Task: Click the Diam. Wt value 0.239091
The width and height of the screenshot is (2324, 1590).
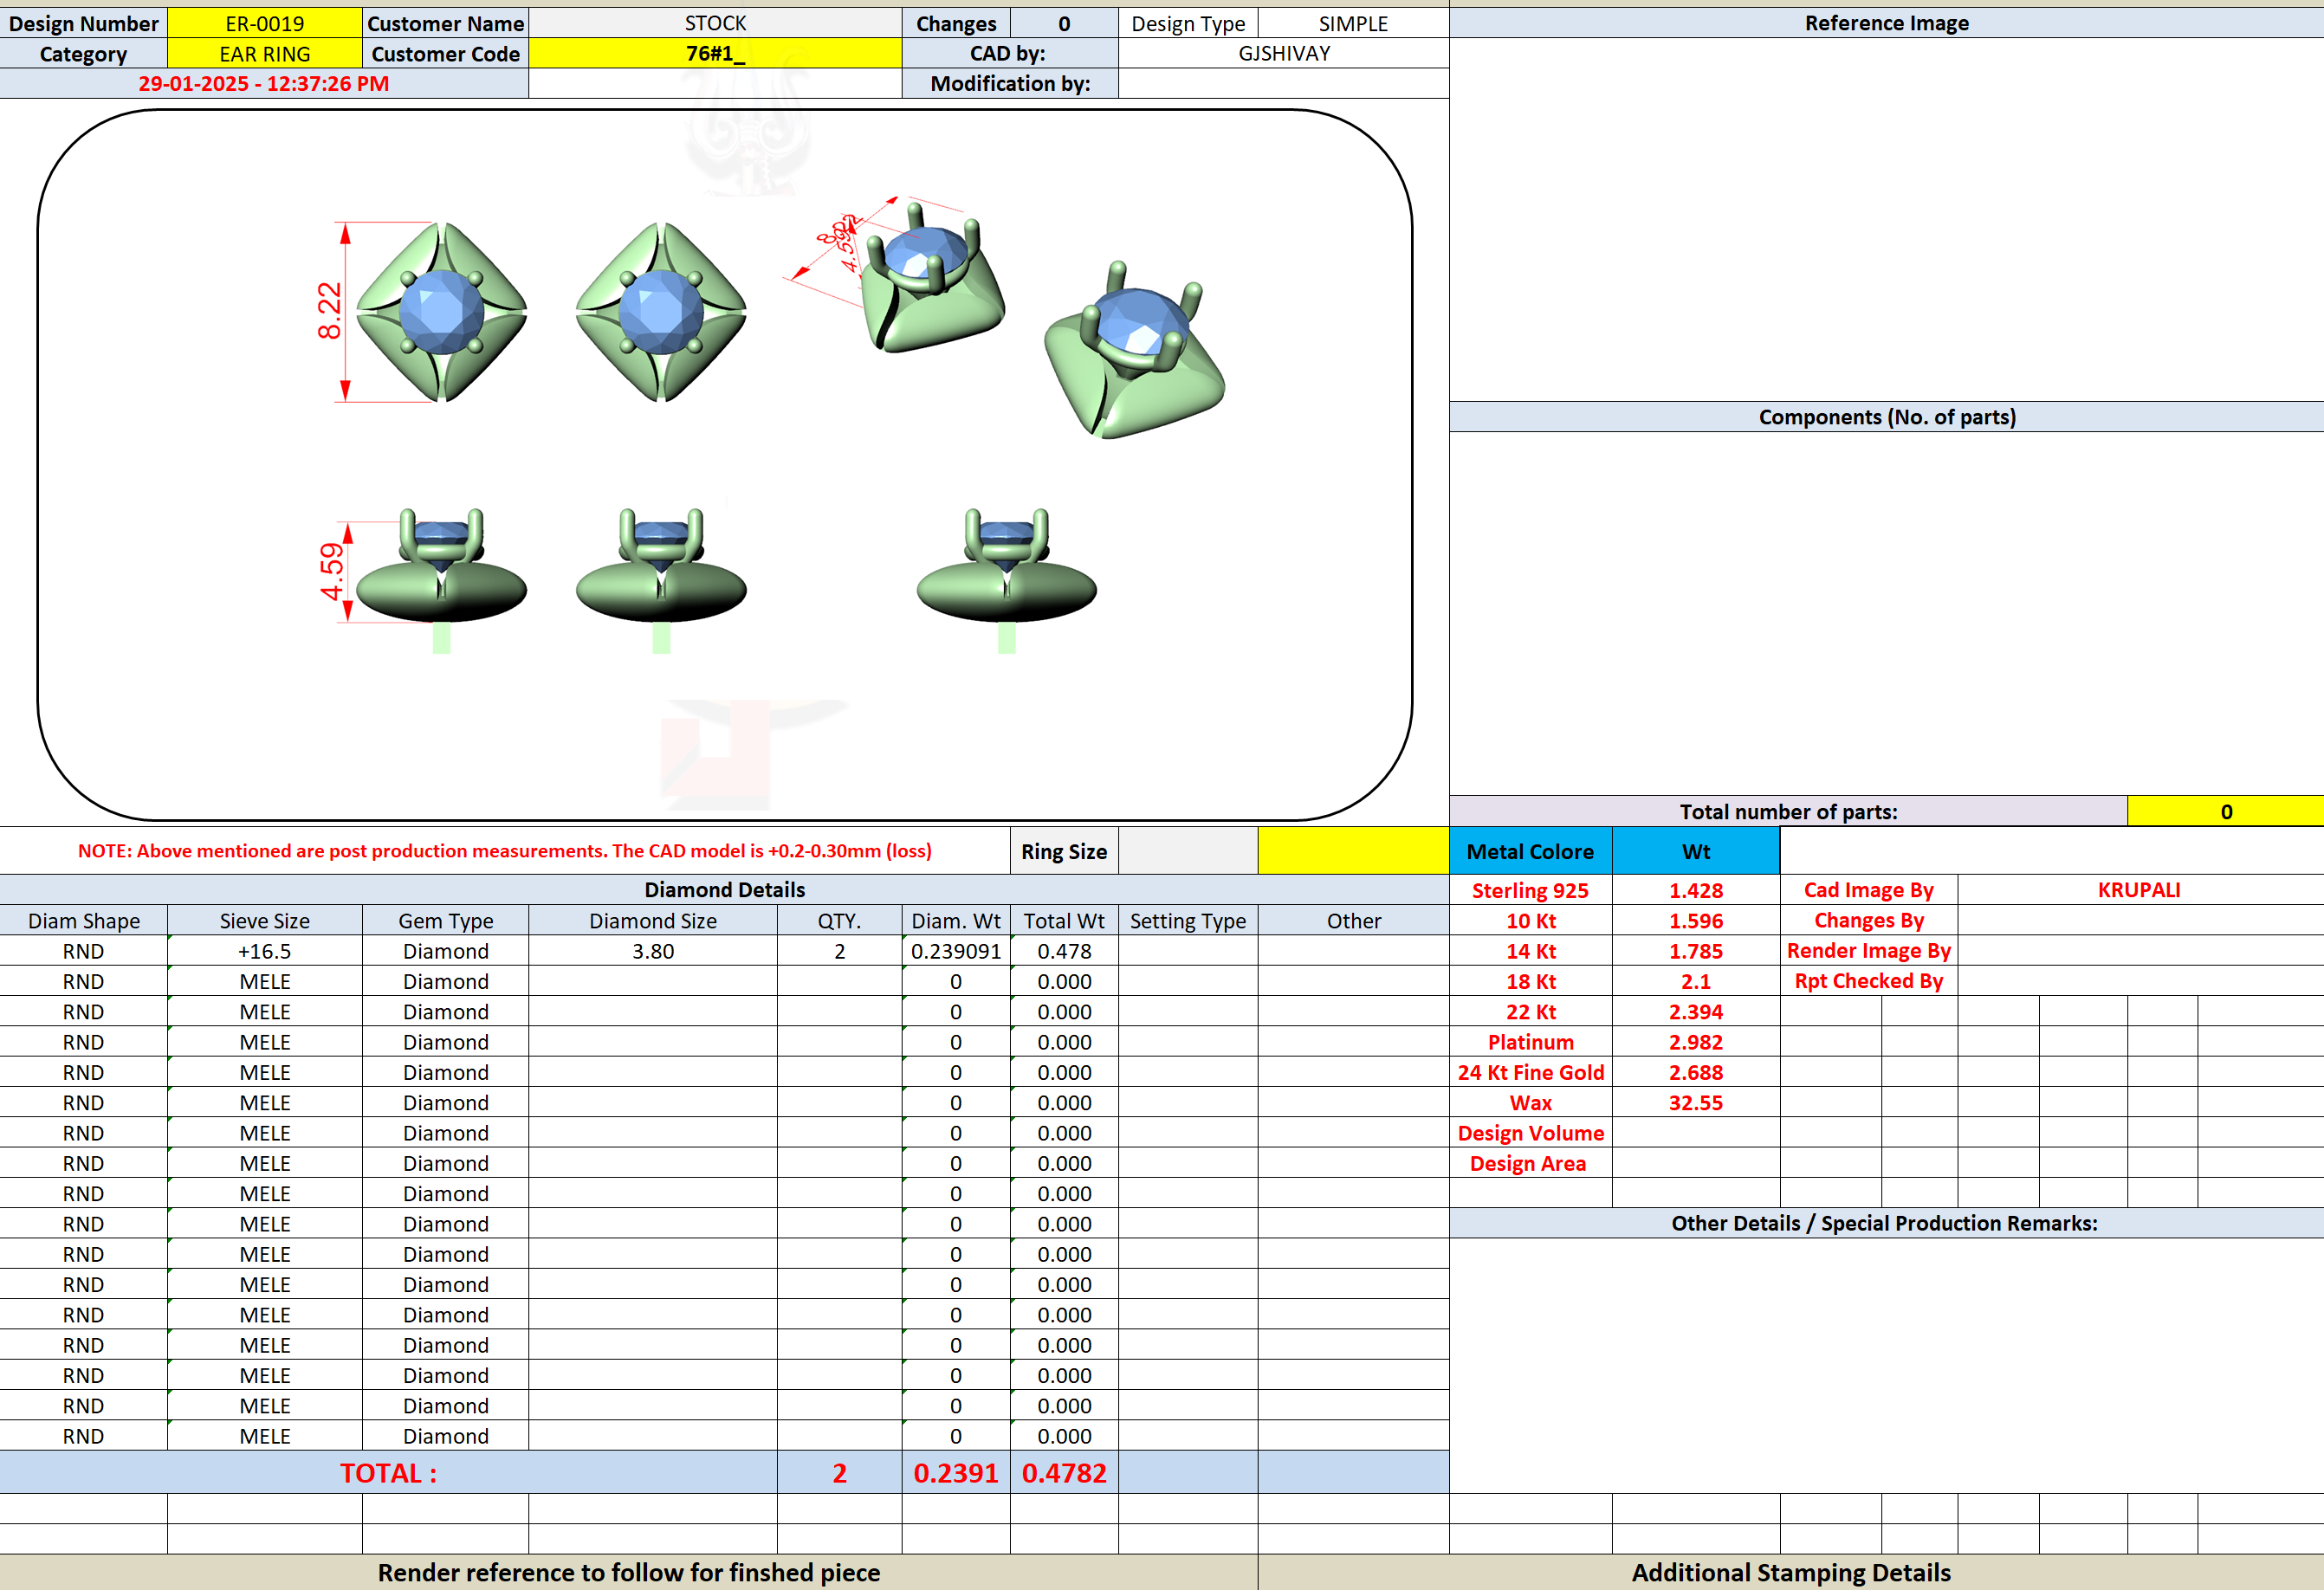Action: coord(955,951)
